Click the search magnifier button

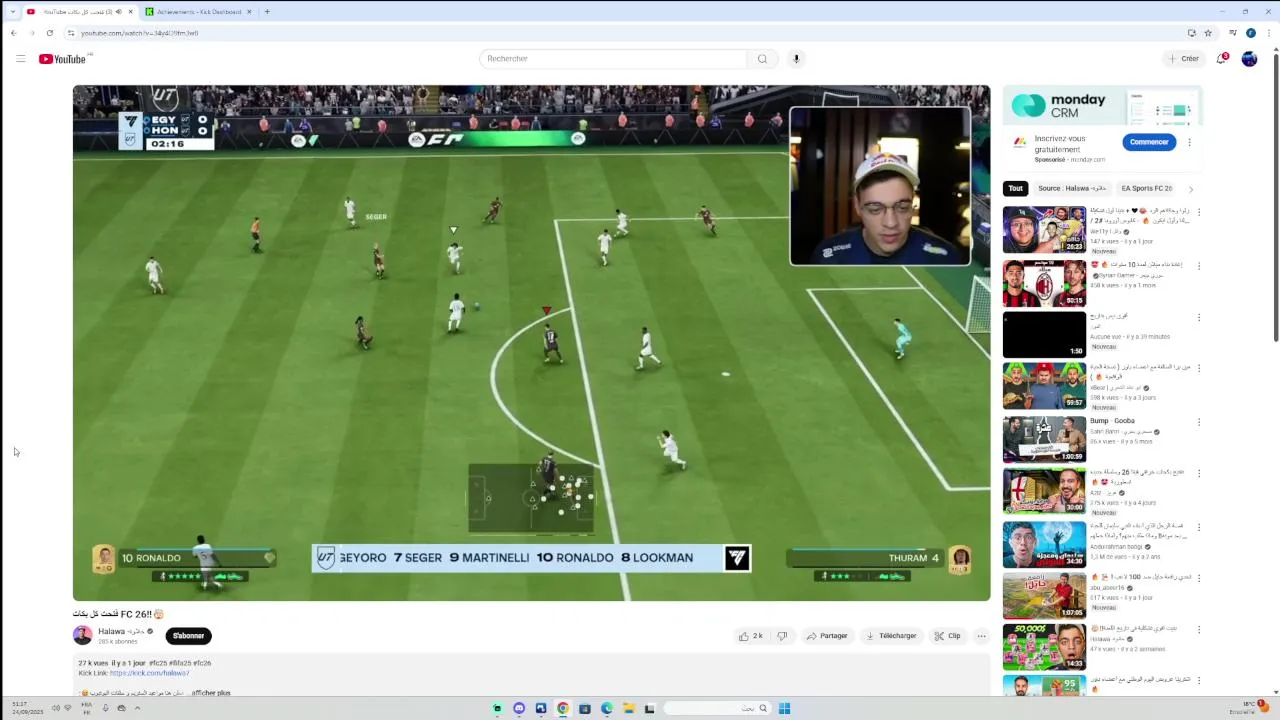click(x=762, y=59)
